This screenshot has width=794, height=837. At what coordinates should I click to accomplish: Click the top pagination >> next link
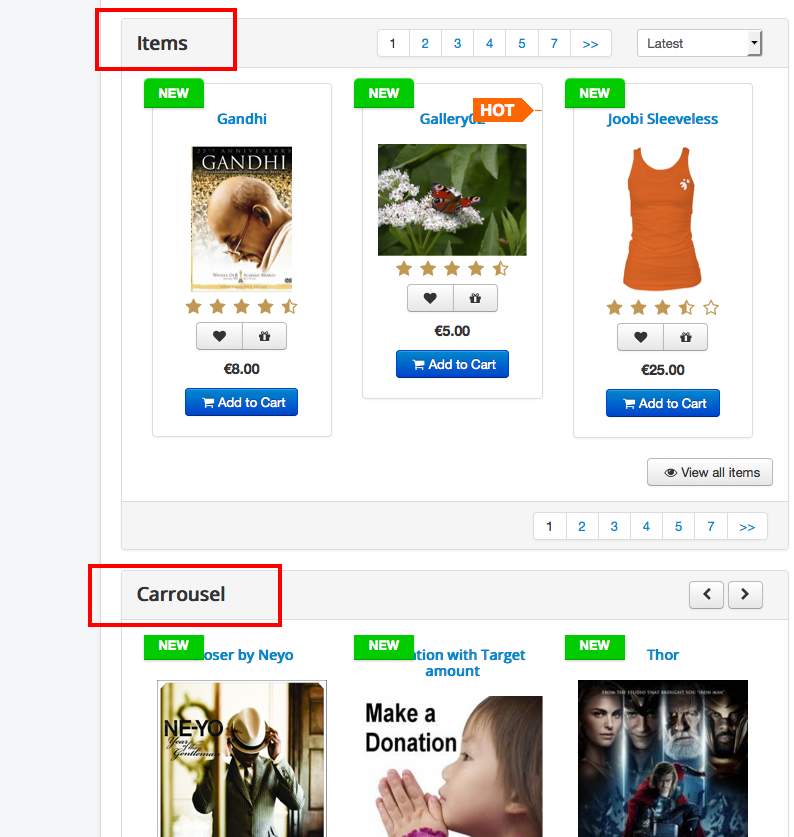pyautogui.click(x=590, y=43)
